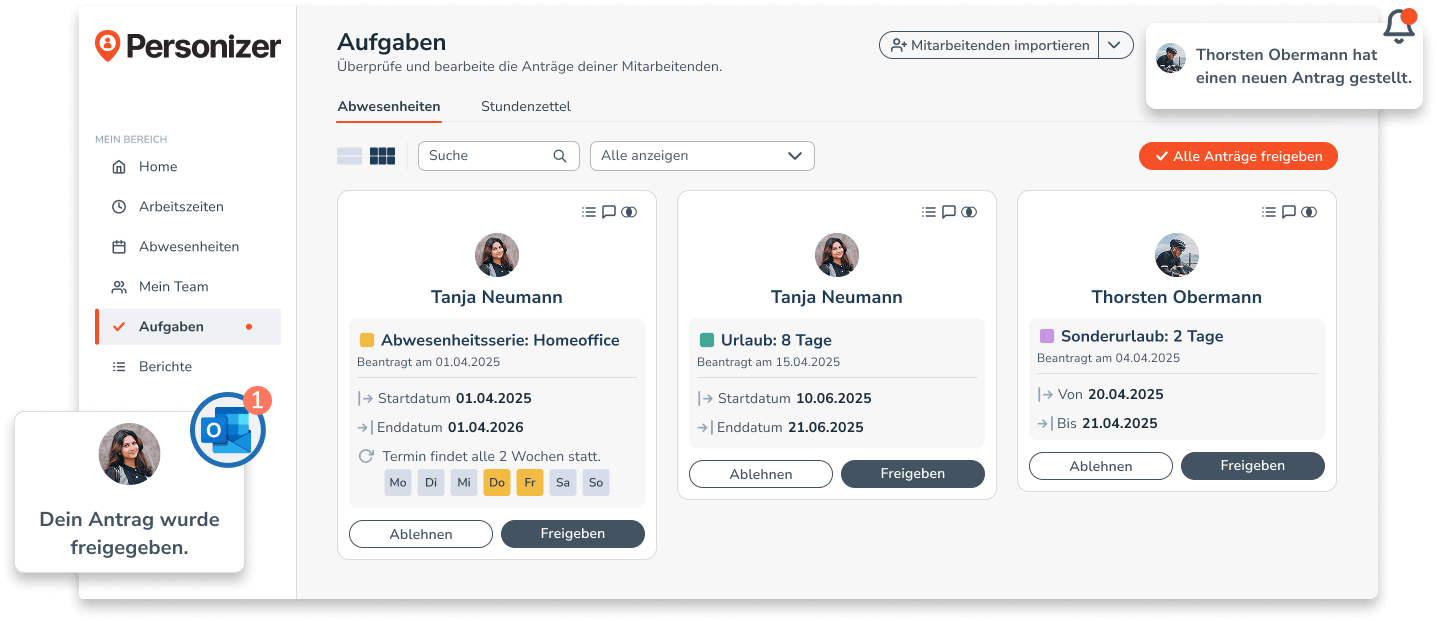This screenshot has width=1437, height=621.
Task: Toggle grid view layout
Action: tap(383, 156)
